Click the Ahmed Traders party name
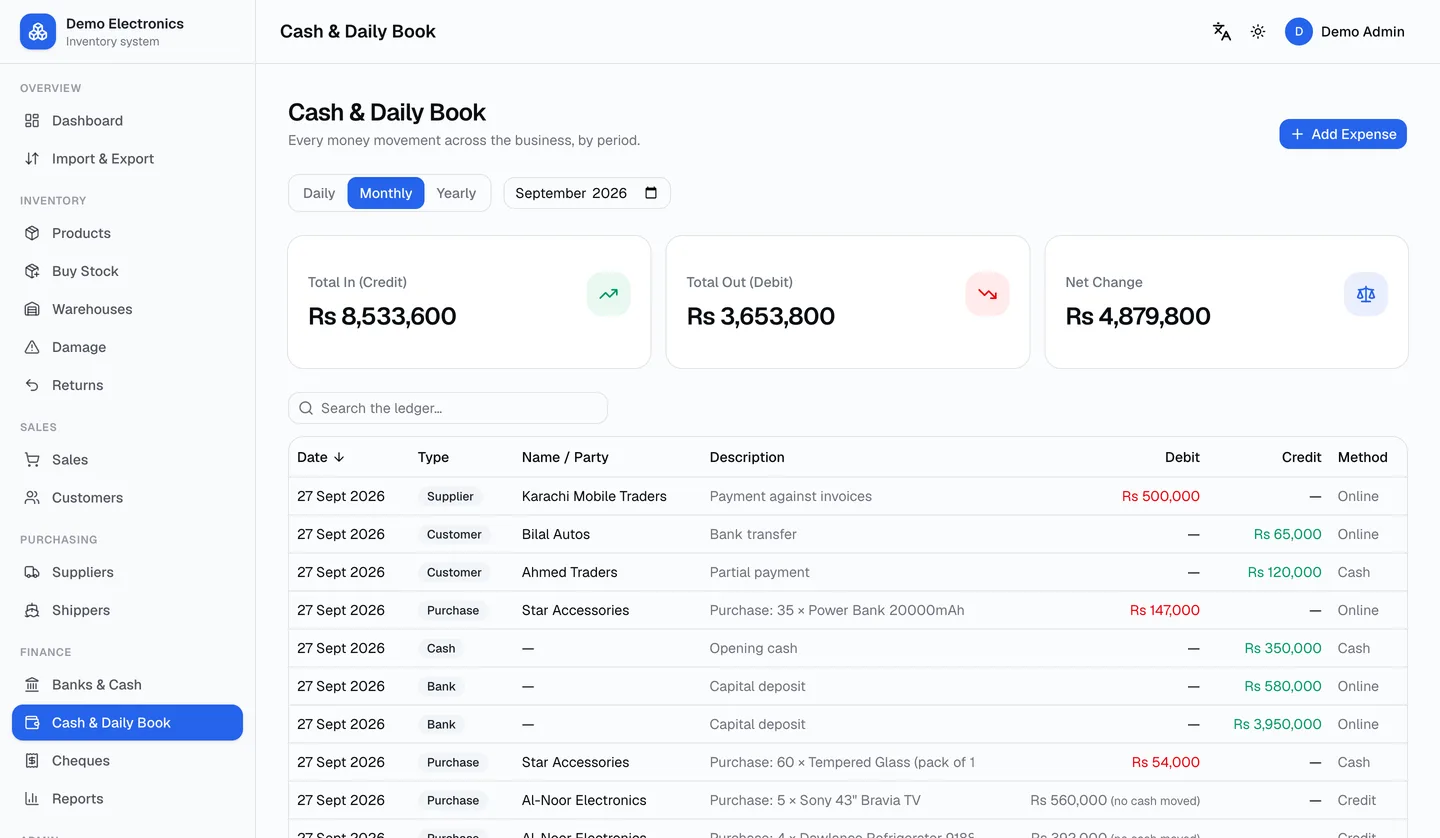 coord(570,572)
